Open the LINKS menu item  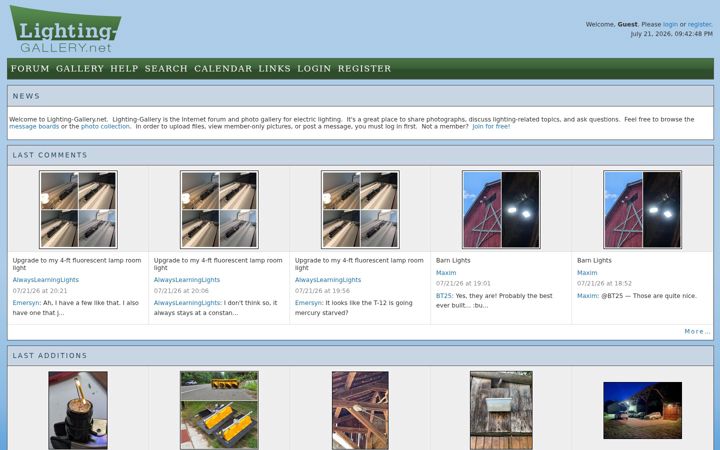[x=275, y=68]
